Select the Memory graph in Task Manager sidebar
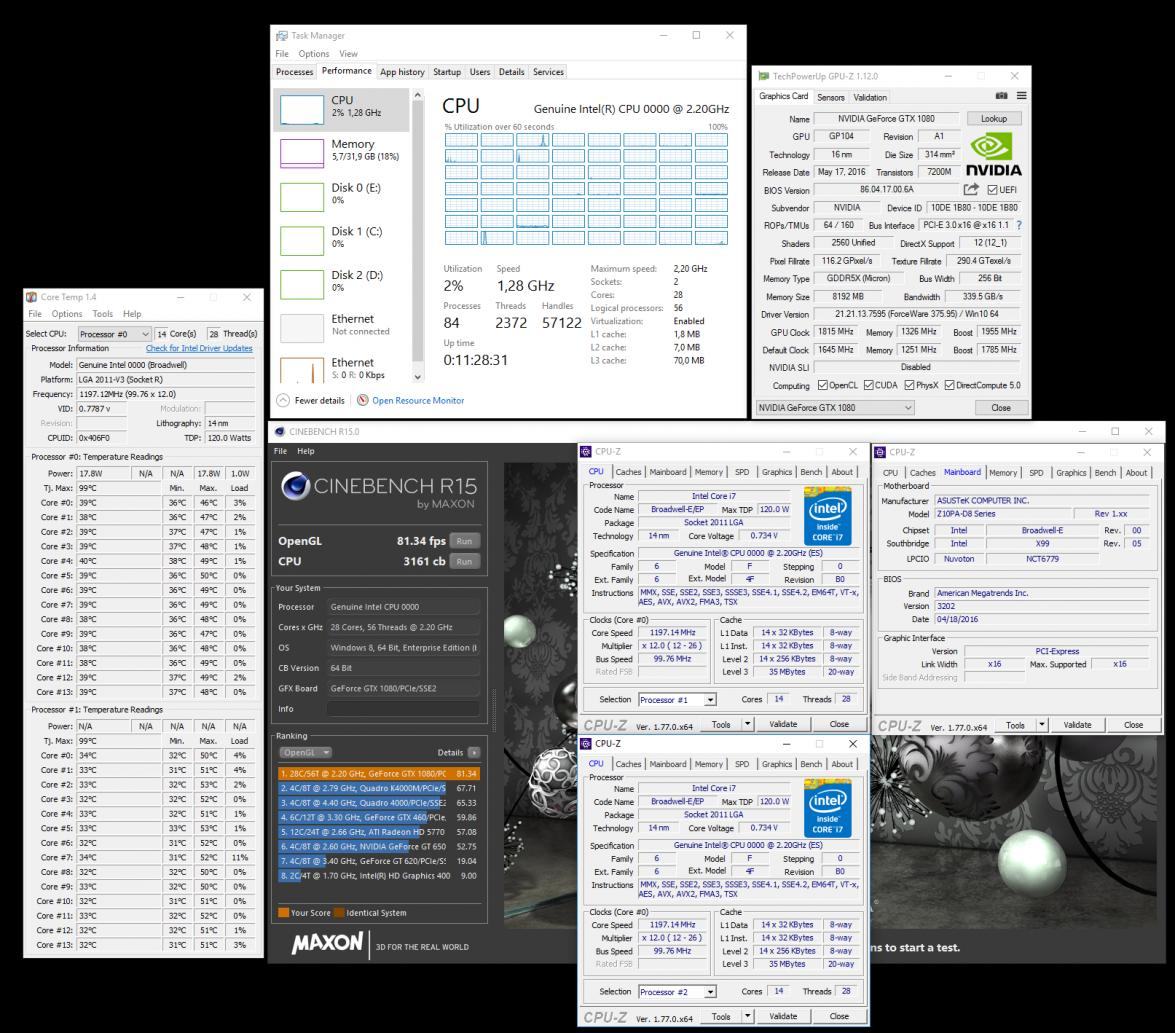The height and width of the screenshot is (1033, 1175). (302, 153)
